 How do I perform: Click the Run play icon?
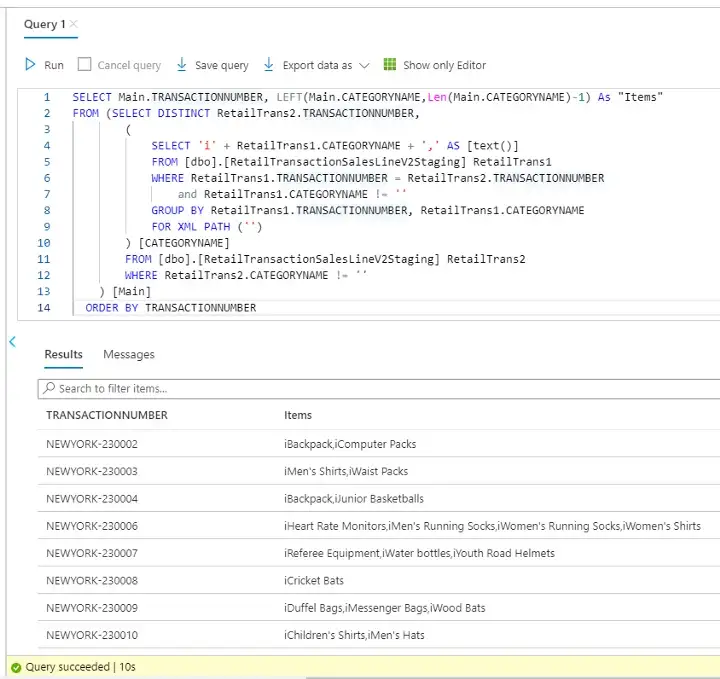point(30,65)
